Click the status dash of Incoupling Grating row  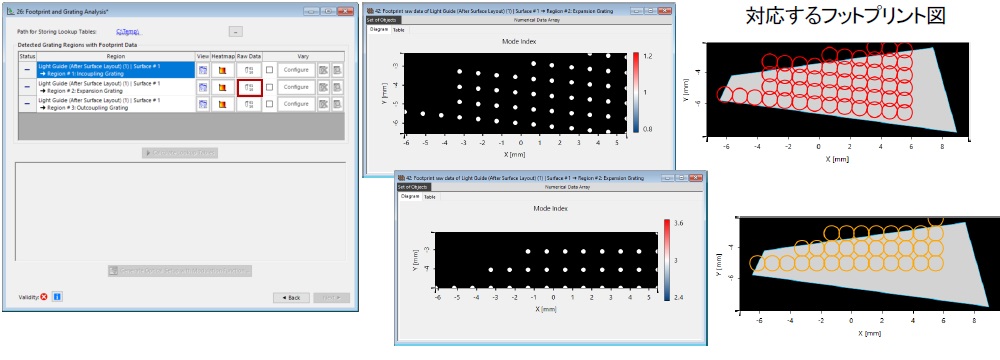coord(27,70)
